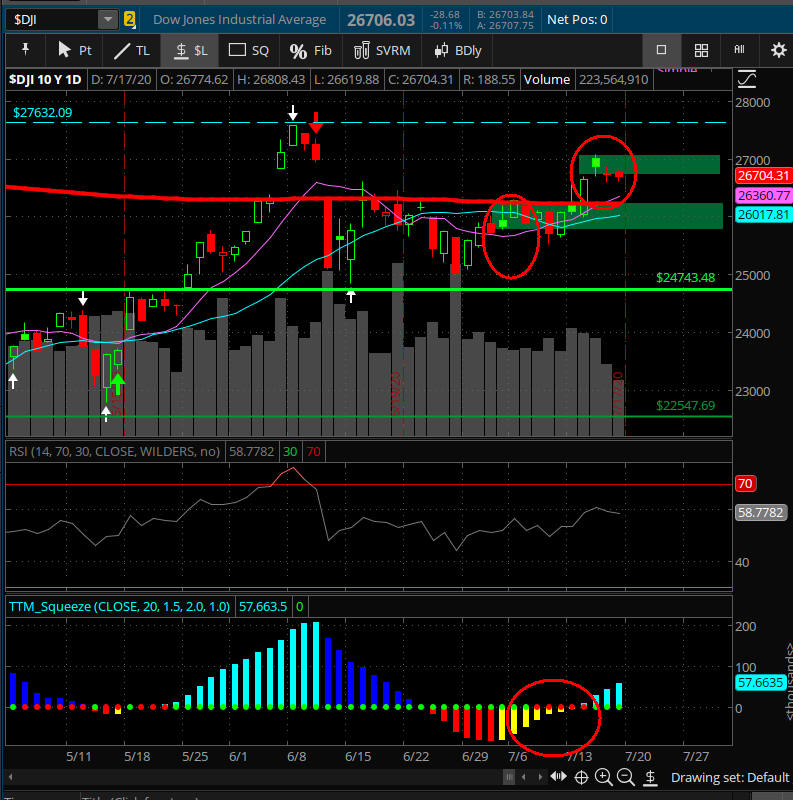Choose the Fib retracement tool

(310, 50)
